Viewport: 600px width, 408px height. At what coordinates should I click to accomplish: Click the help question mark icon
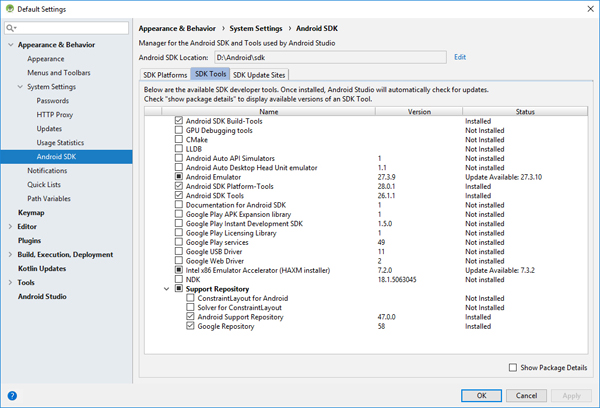[x=11, y=395]
